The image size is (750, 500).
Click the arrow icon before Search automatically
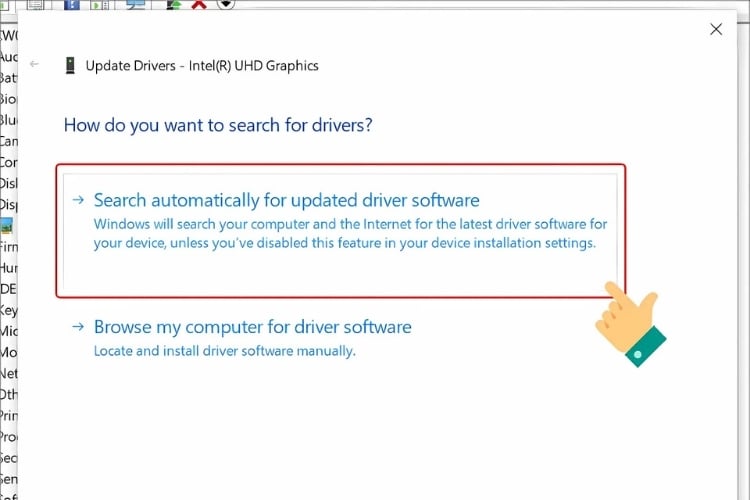(79, 201)
